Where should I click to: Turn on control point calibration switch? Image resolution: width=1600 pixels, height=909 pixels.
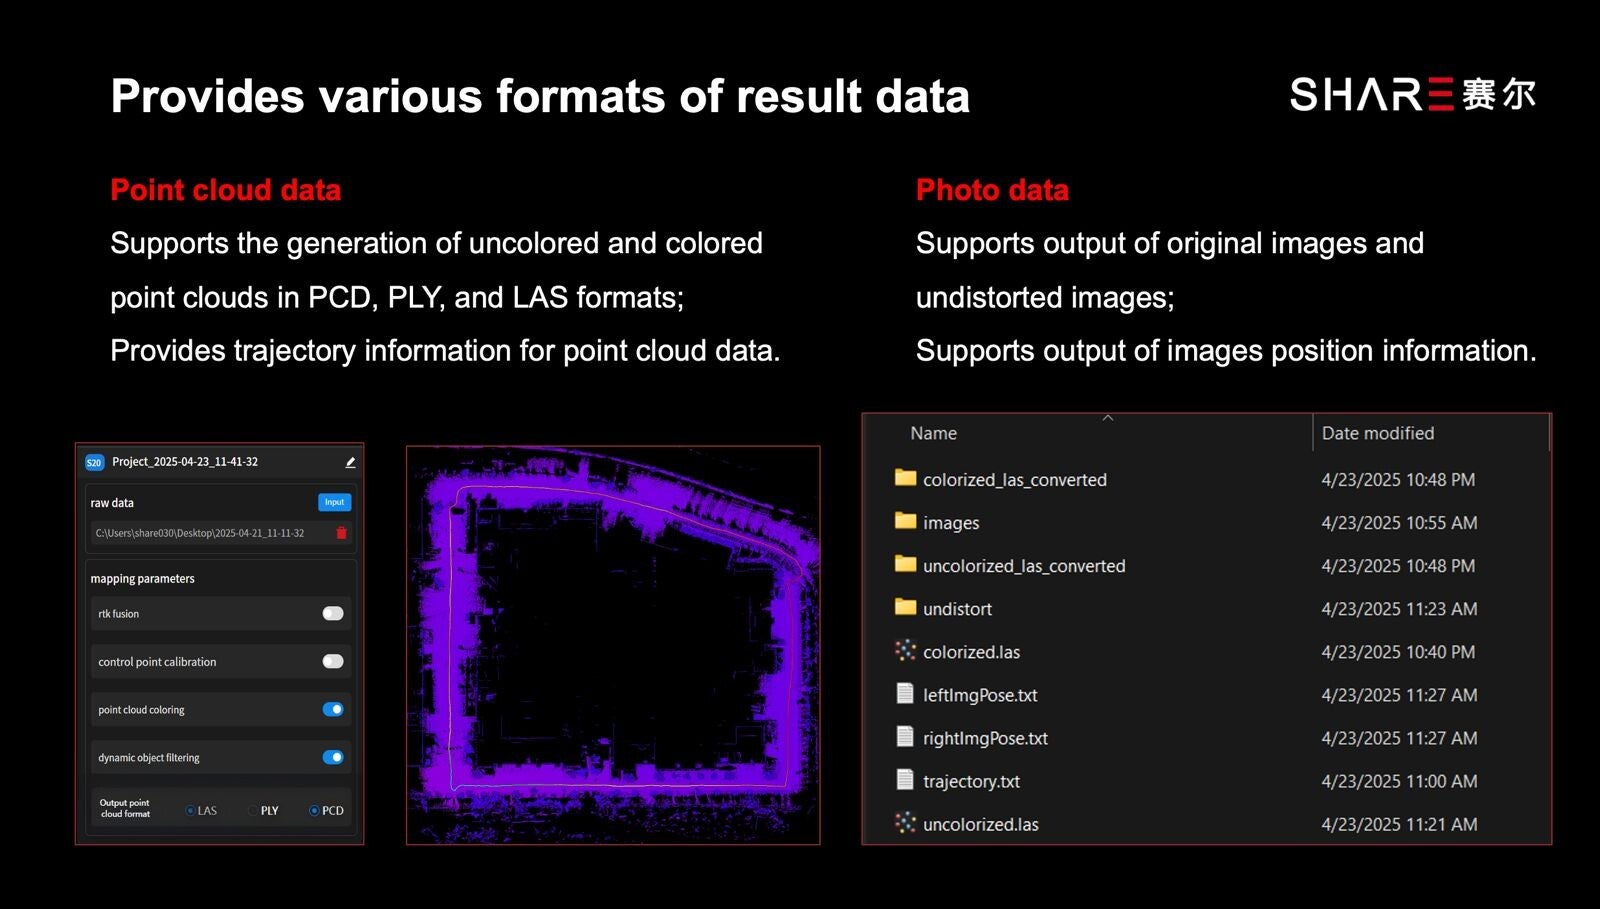pyautogui.click(x=333, y=661)
